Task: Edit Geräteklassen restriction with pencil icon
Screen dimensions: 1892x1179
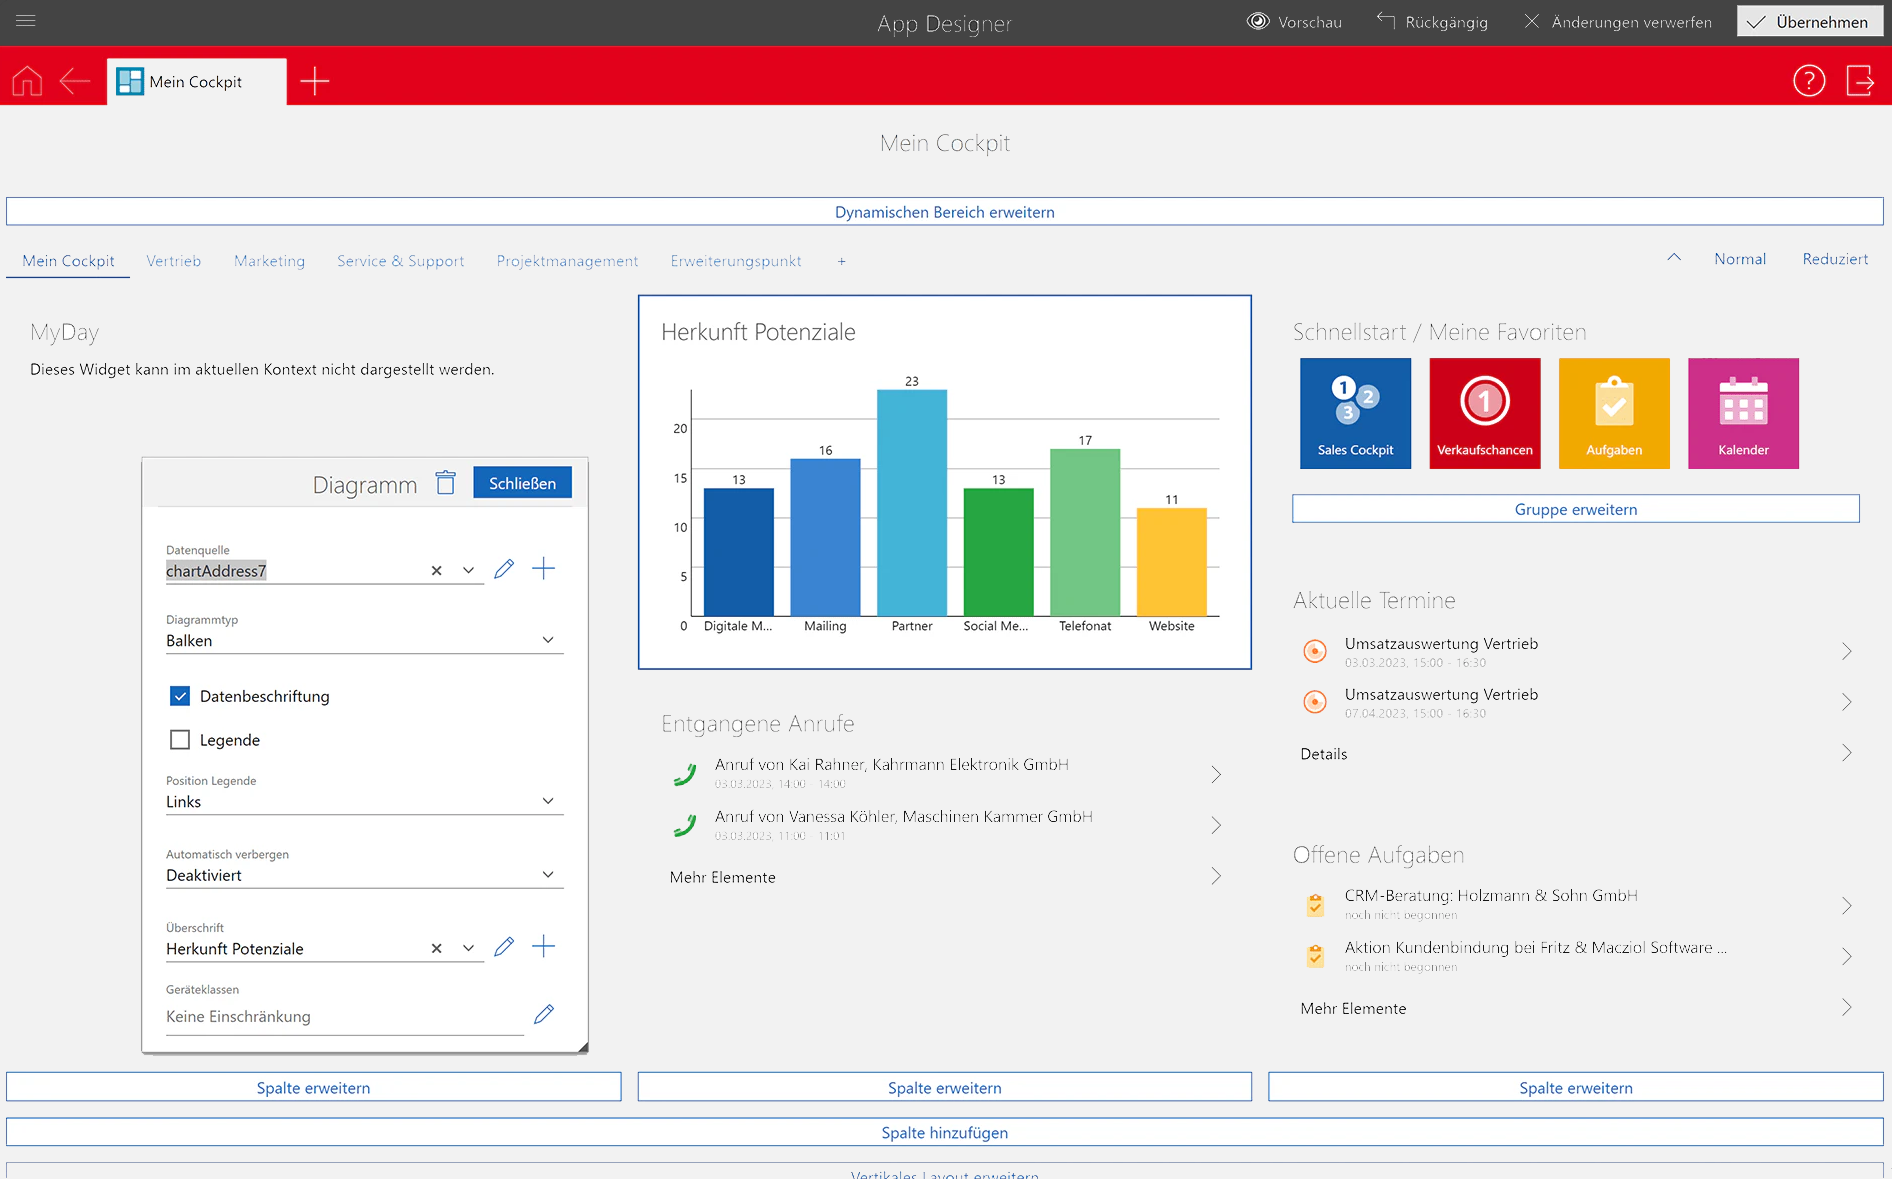Action: 544,1014
